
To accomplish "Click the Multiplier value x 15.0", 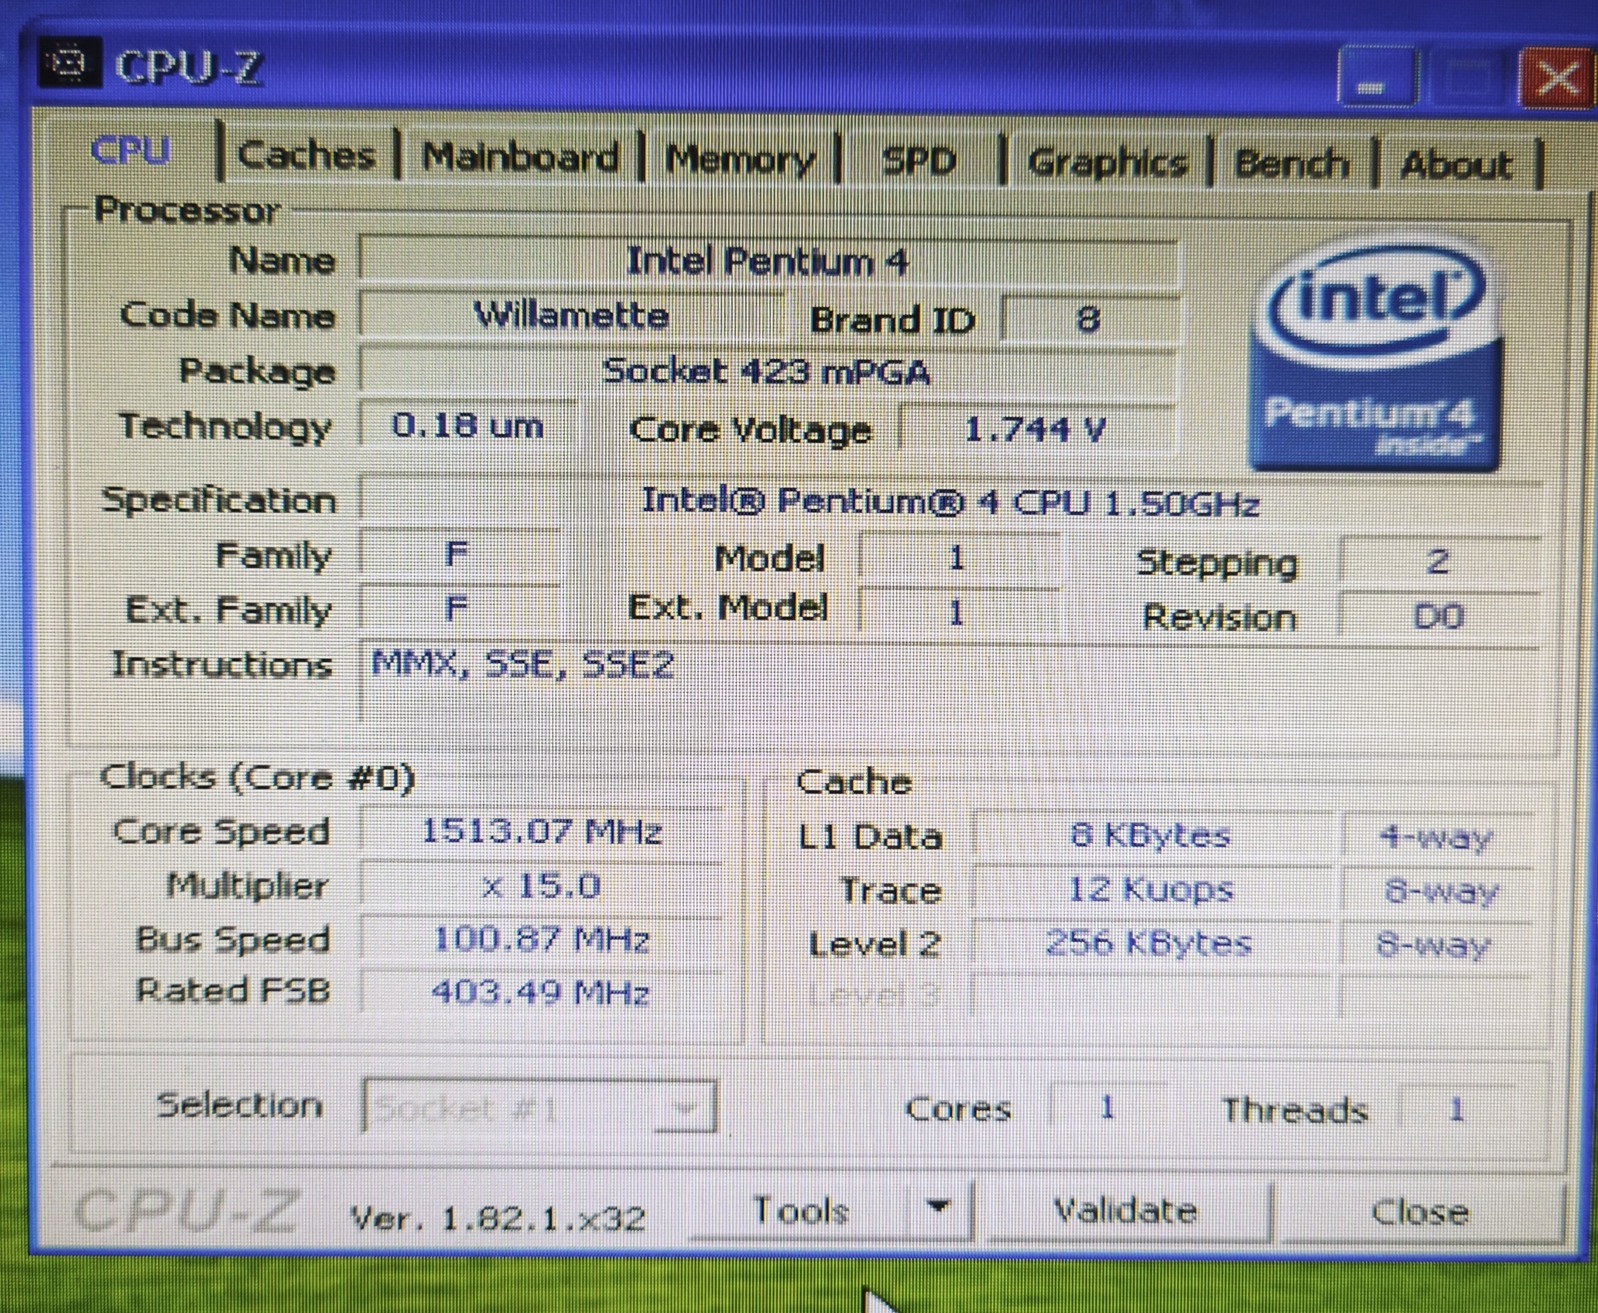I will click(x=541, y=886).
